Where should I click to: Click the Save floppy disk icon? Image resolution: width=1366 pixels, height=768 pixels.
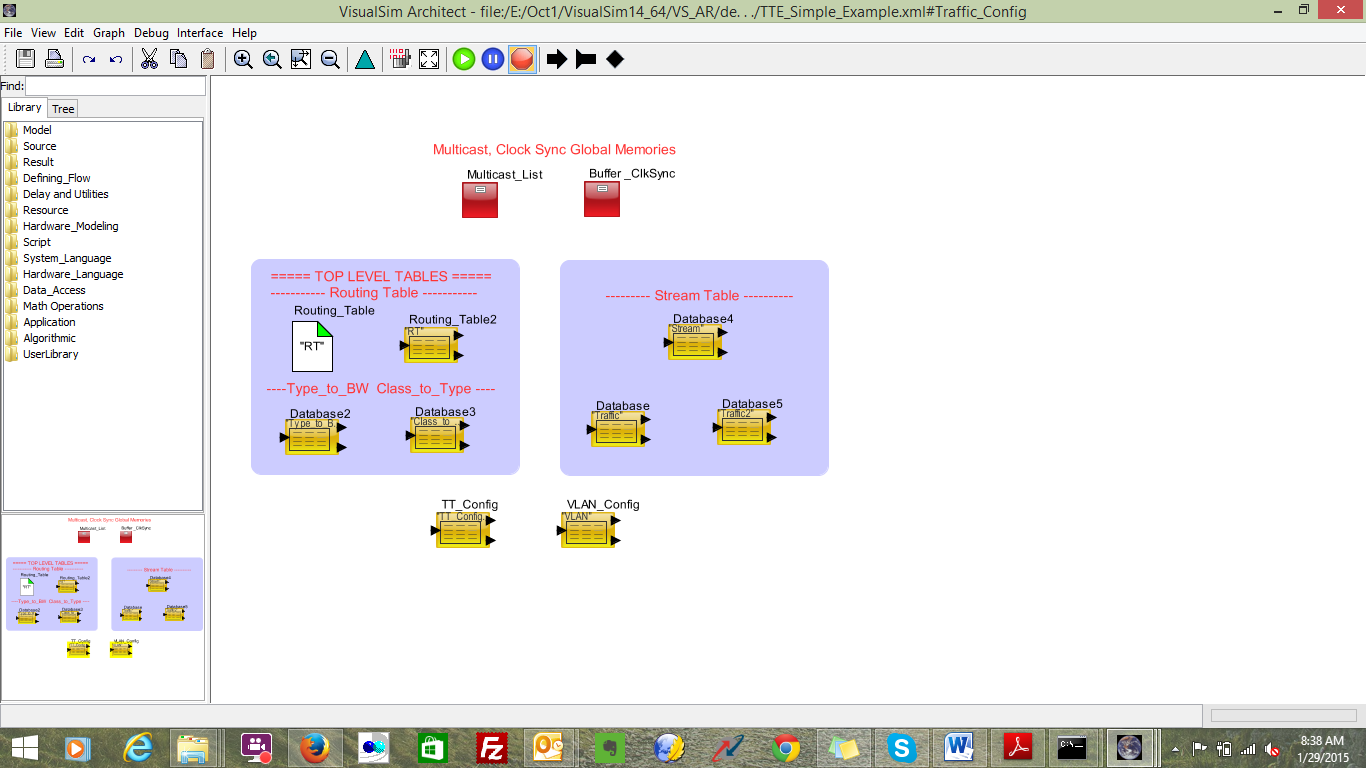(x=25, y=59)
